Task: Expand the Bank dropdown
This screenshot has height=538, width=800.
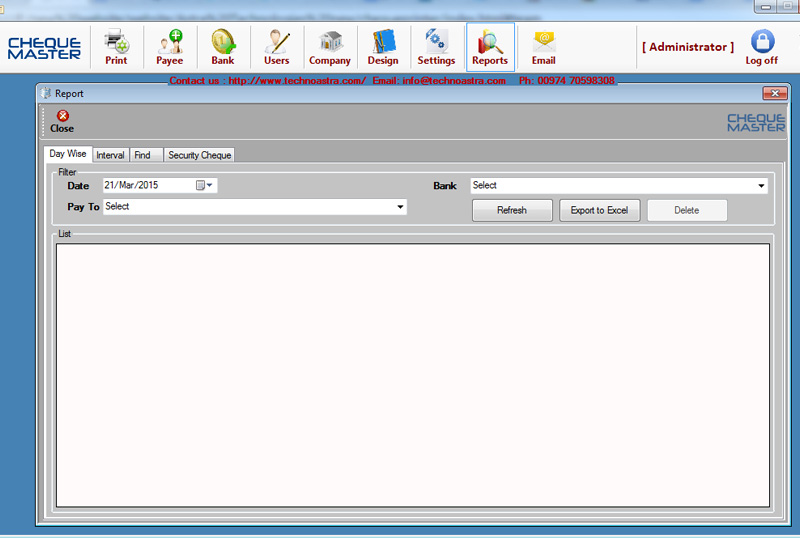Action: (761, 186)
